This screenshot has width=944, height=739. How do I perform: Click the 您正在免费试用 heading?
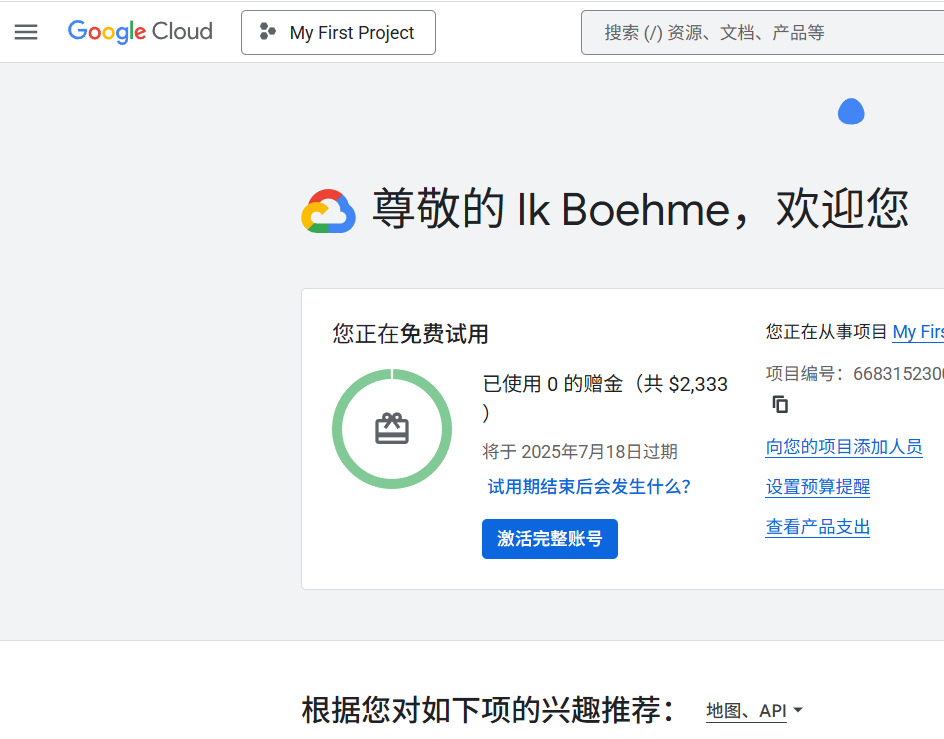pyautogui.click(x=410, y=334)
